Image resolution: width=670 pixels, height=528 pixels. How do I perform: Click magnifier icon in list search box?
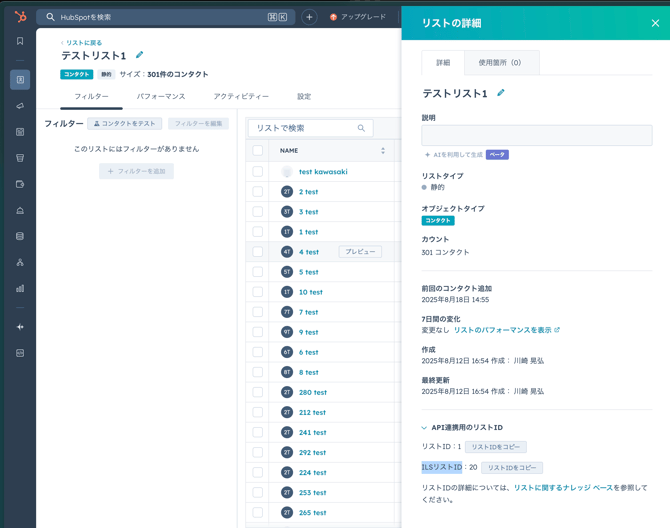pos(361,128)
